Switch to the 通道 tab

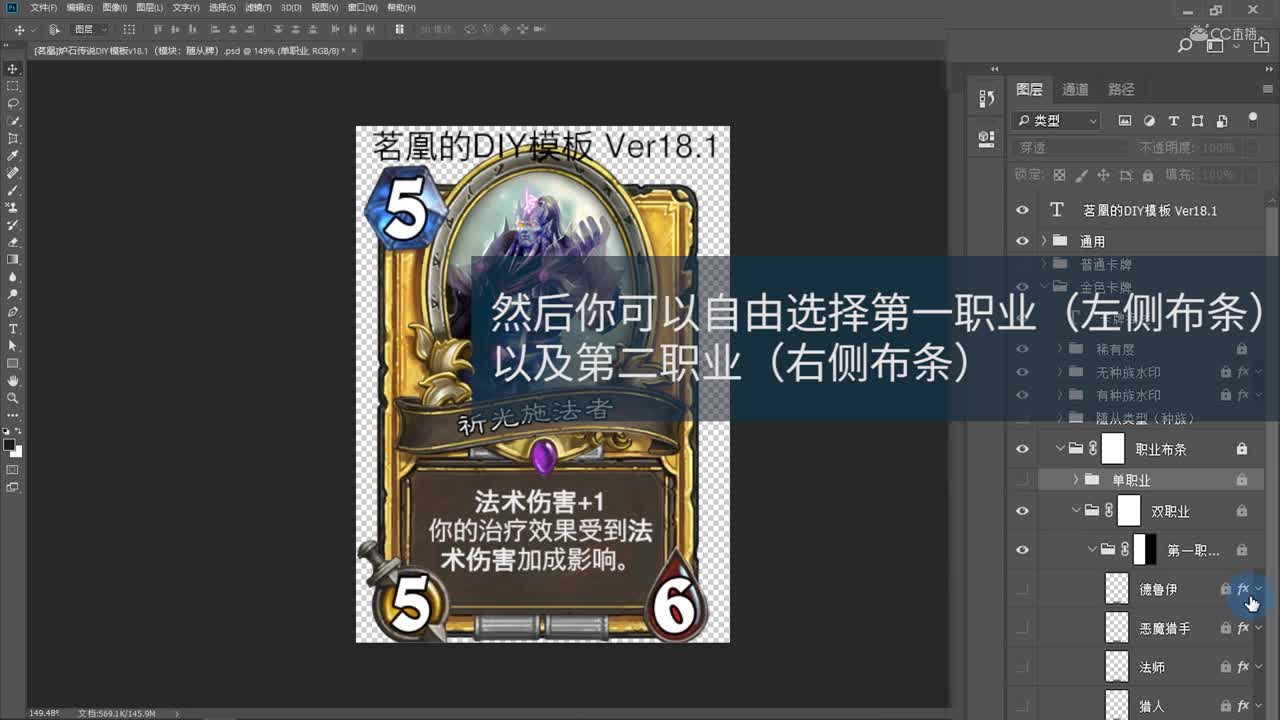1075,89
